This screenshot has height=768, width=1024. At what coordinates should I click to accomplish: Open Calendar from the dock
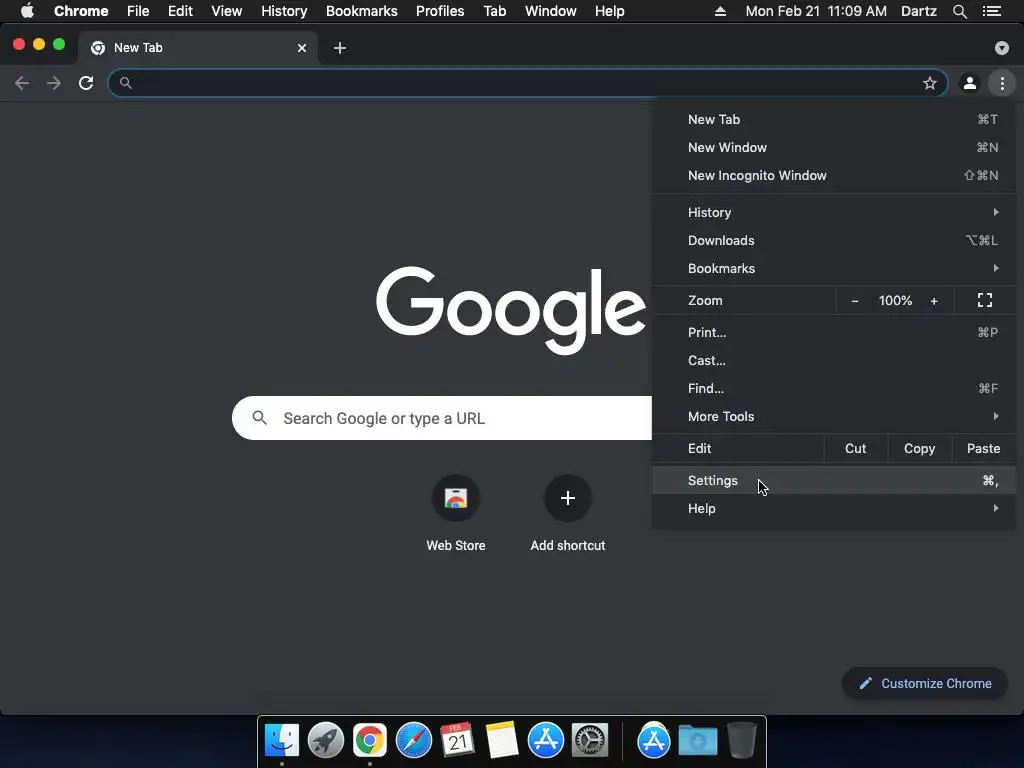point(458,741)
